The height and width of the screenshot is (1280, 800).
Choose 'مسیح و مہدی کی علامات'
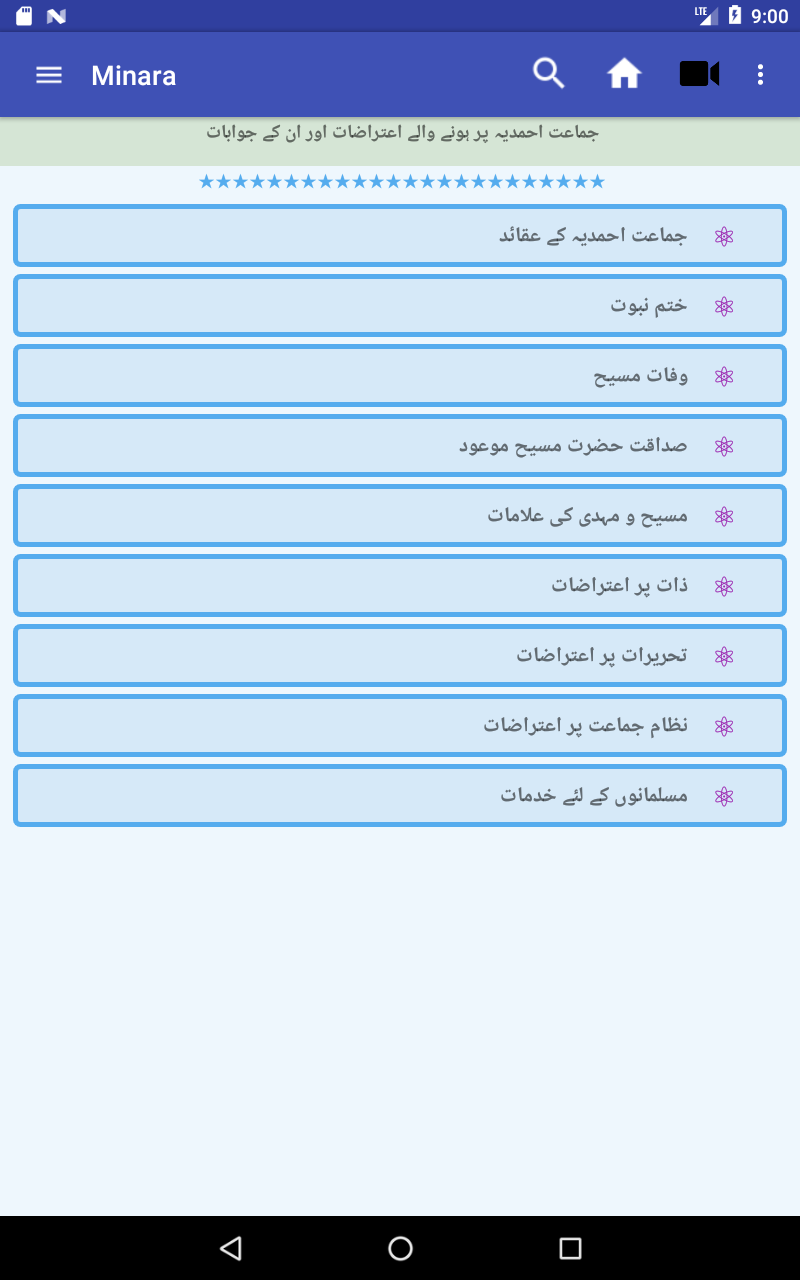pyautogui.click(x=400, y=516)
